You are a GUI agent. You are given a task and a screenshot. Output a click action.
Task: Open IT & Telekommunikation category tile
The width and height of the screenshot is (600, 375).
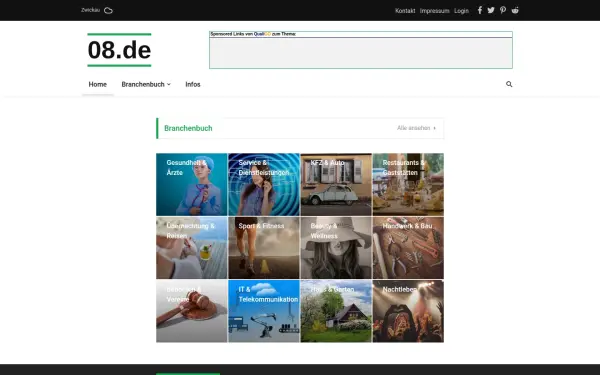[264, 311]
